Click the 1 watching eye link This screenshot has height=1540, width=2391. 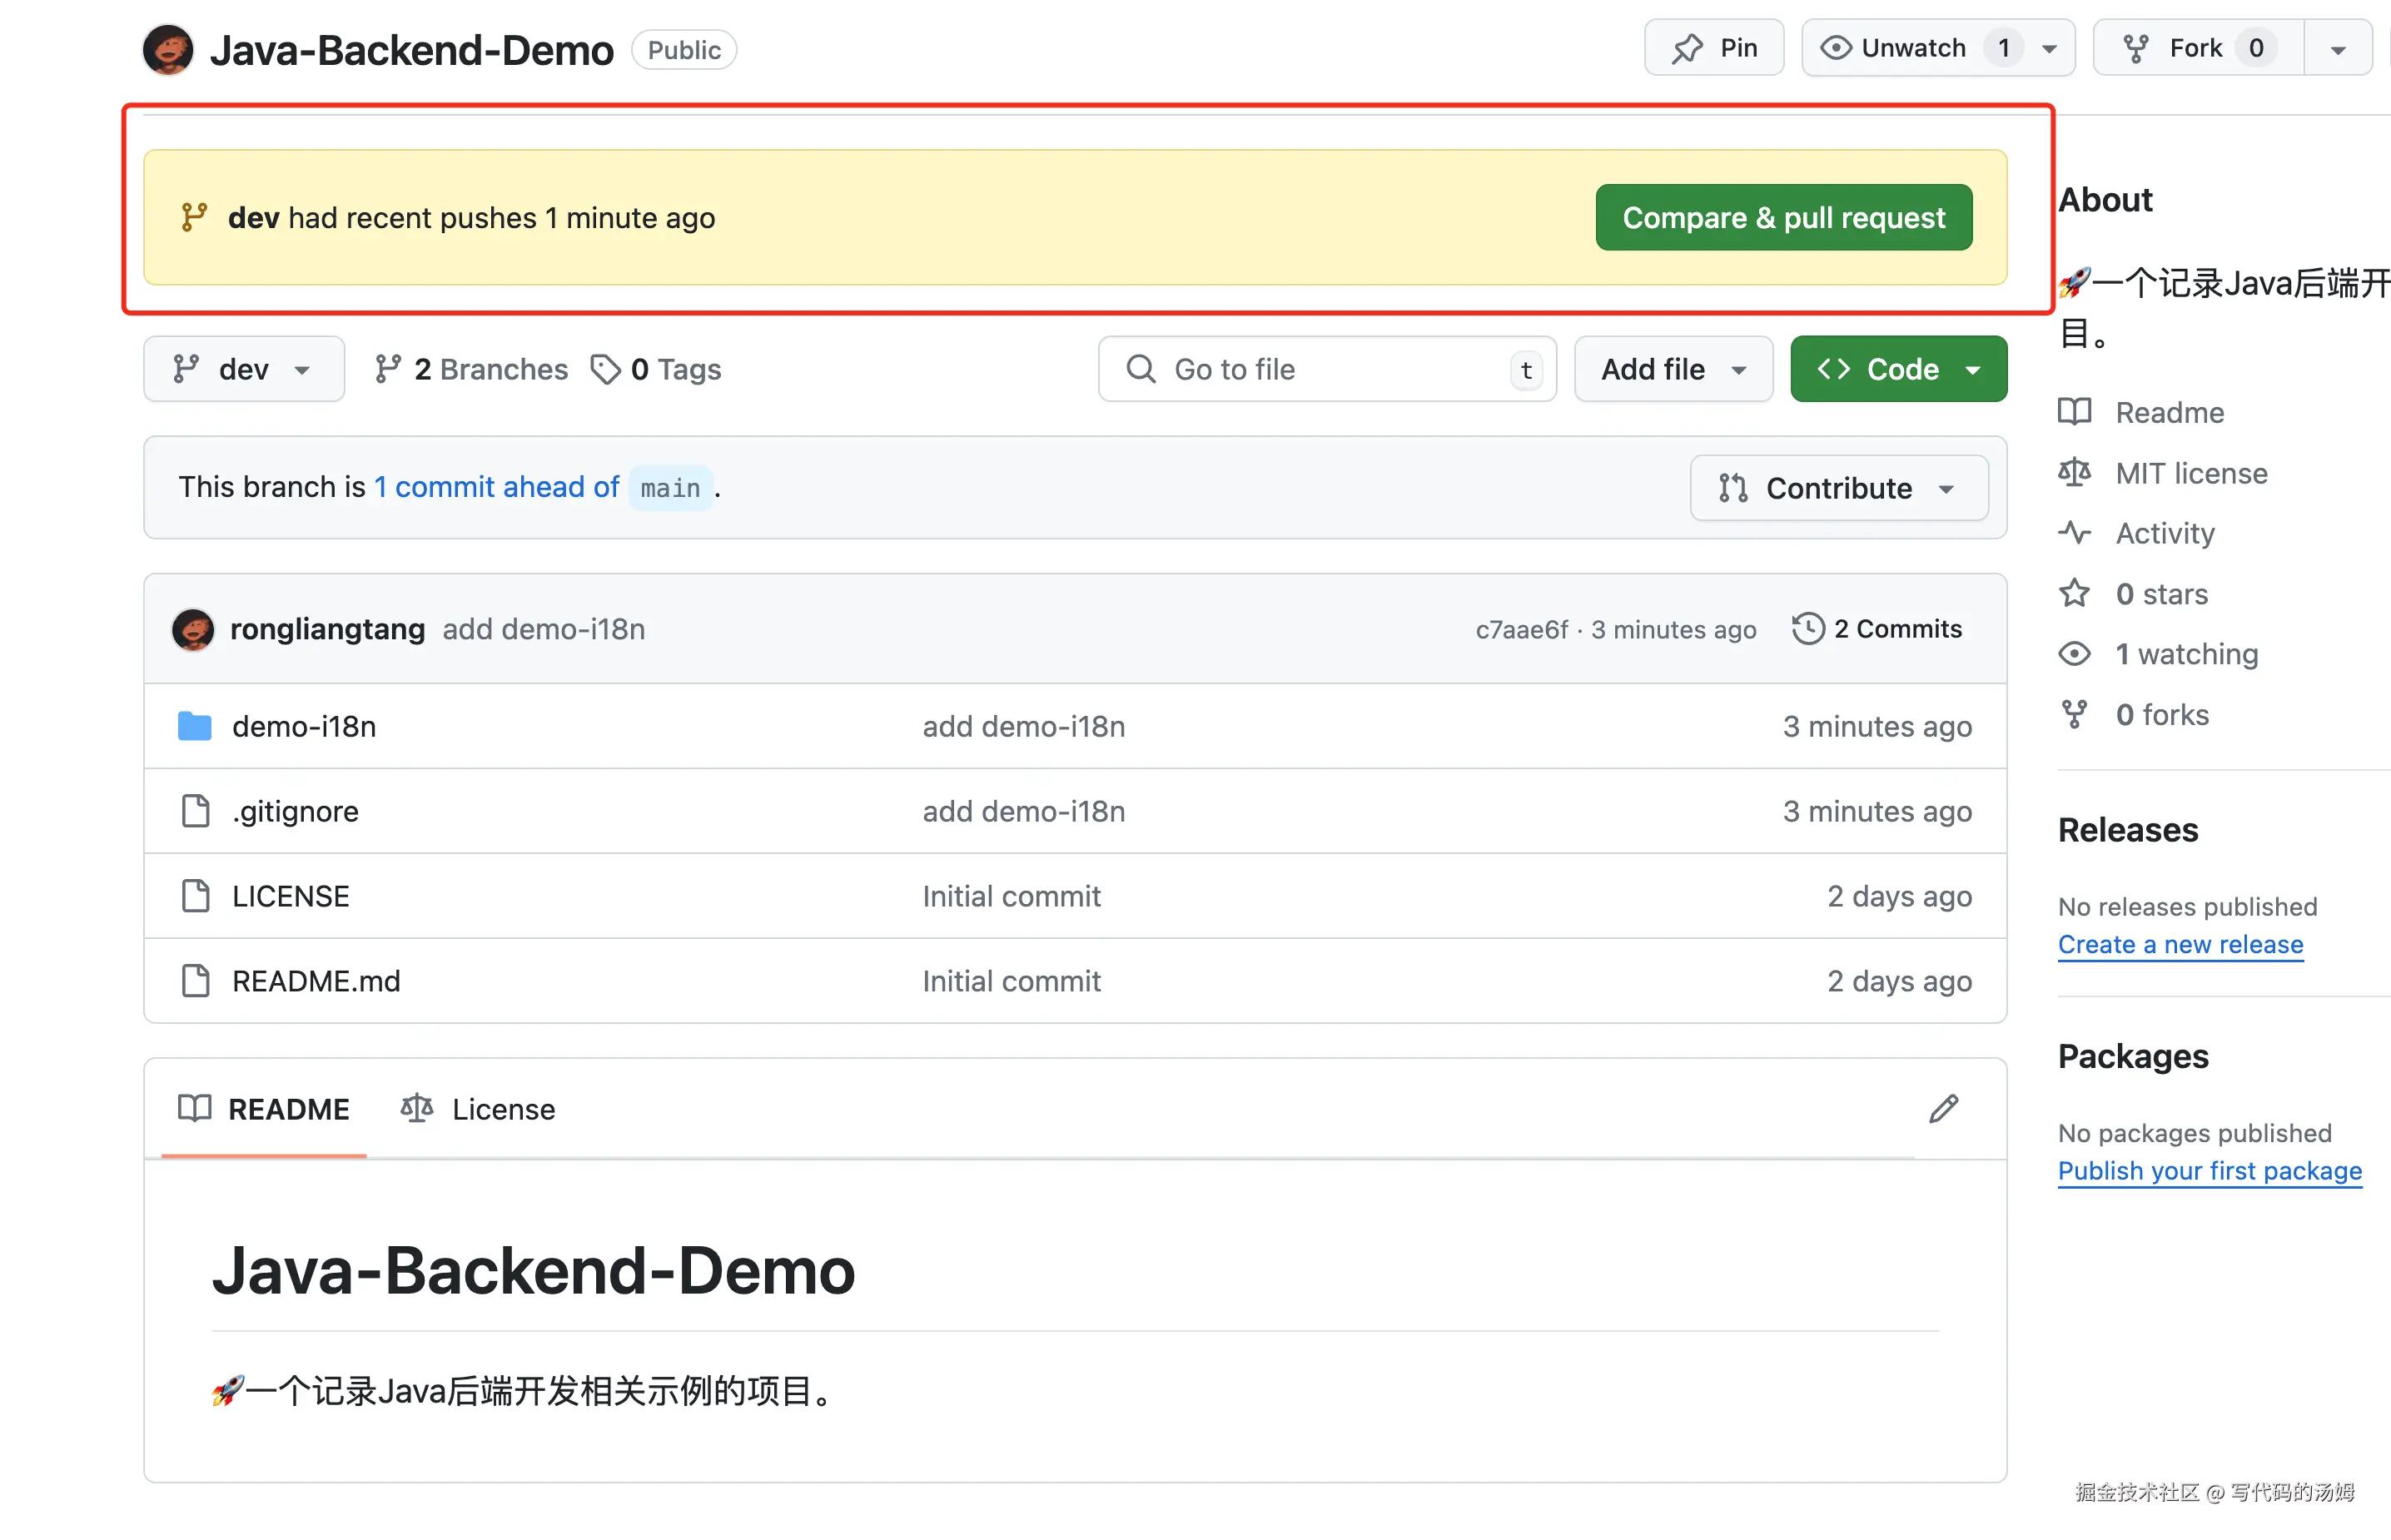point(2185,654)
